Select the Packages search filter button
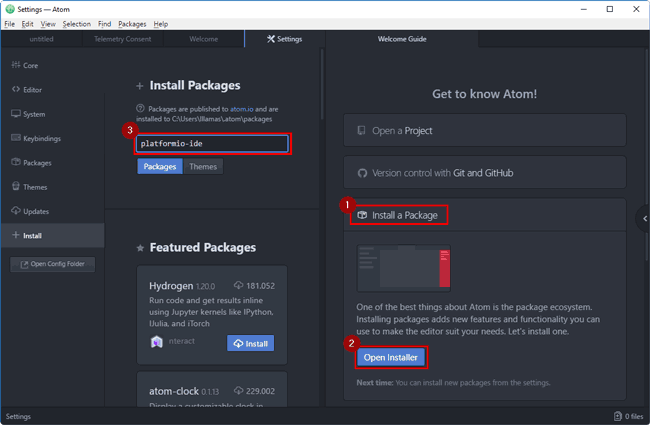This screenshot has width=650, height=425. coord(160,167)
